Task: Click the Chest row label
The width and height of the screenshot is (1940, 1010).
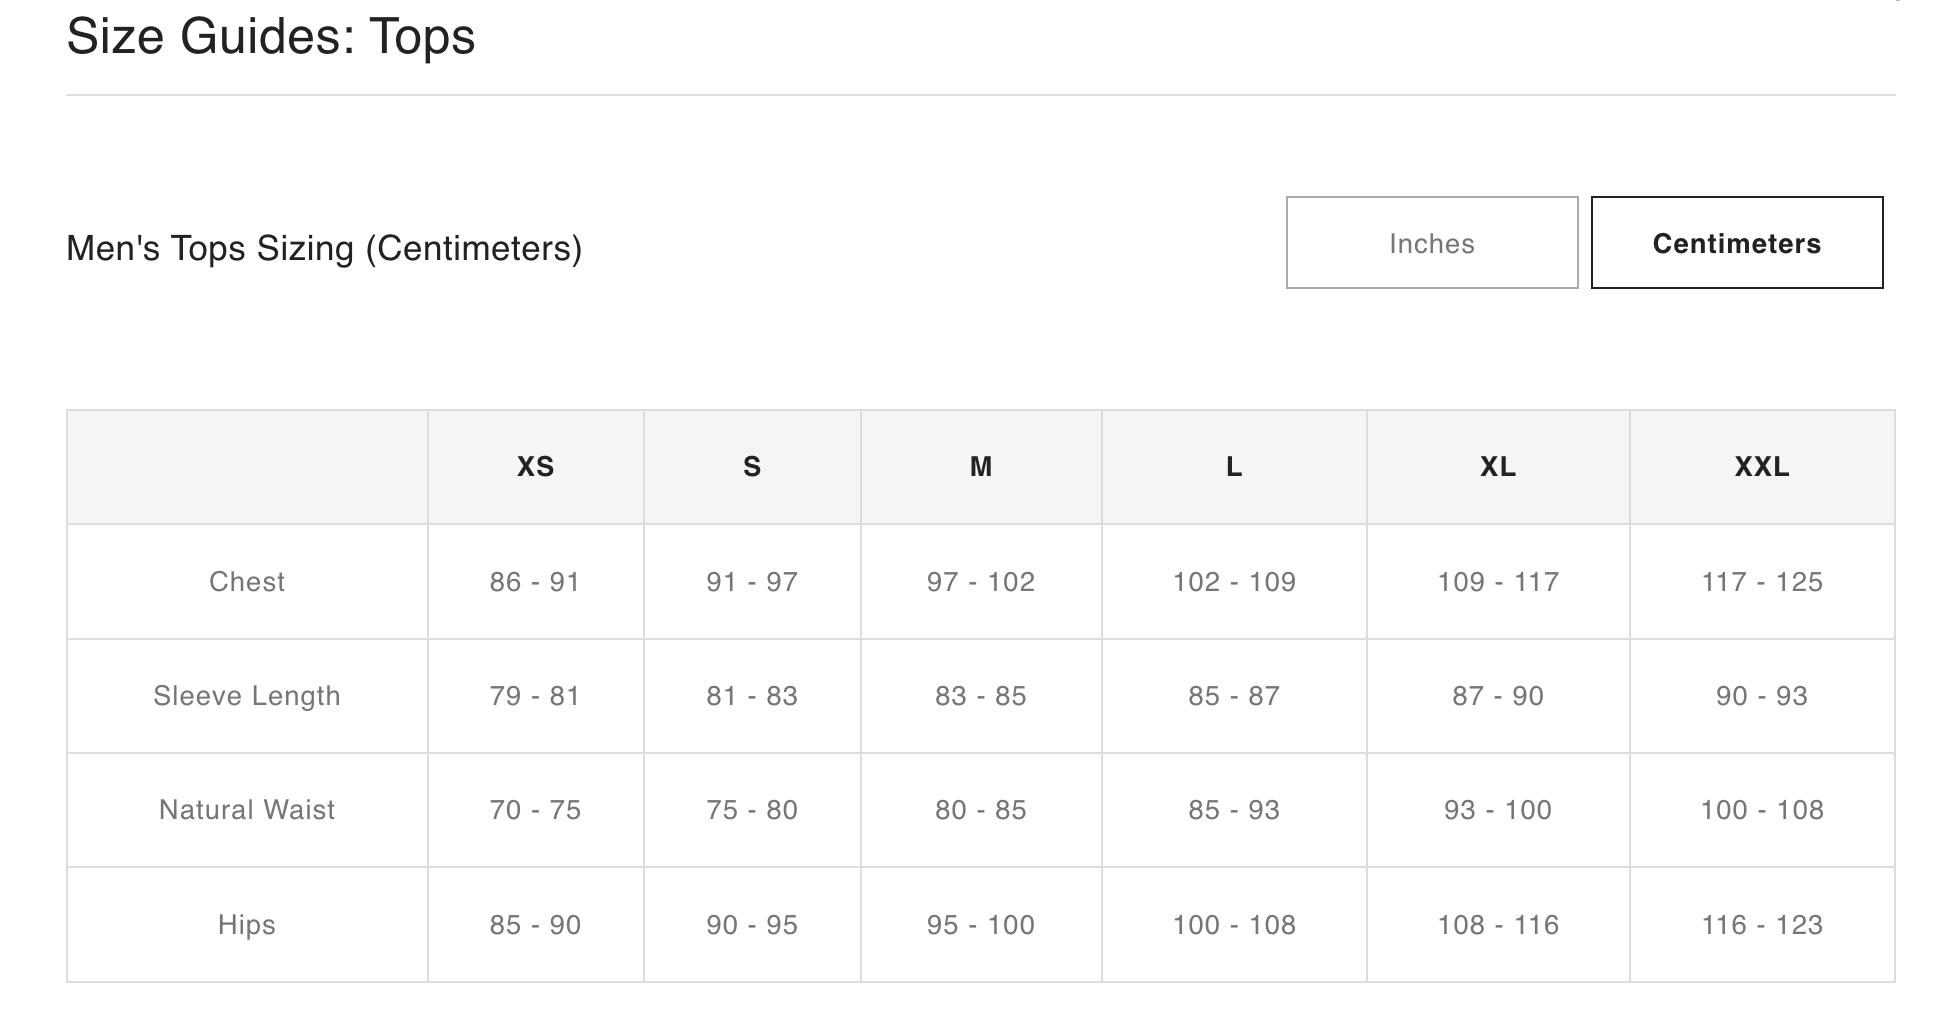Action: (x=247, y=582)
